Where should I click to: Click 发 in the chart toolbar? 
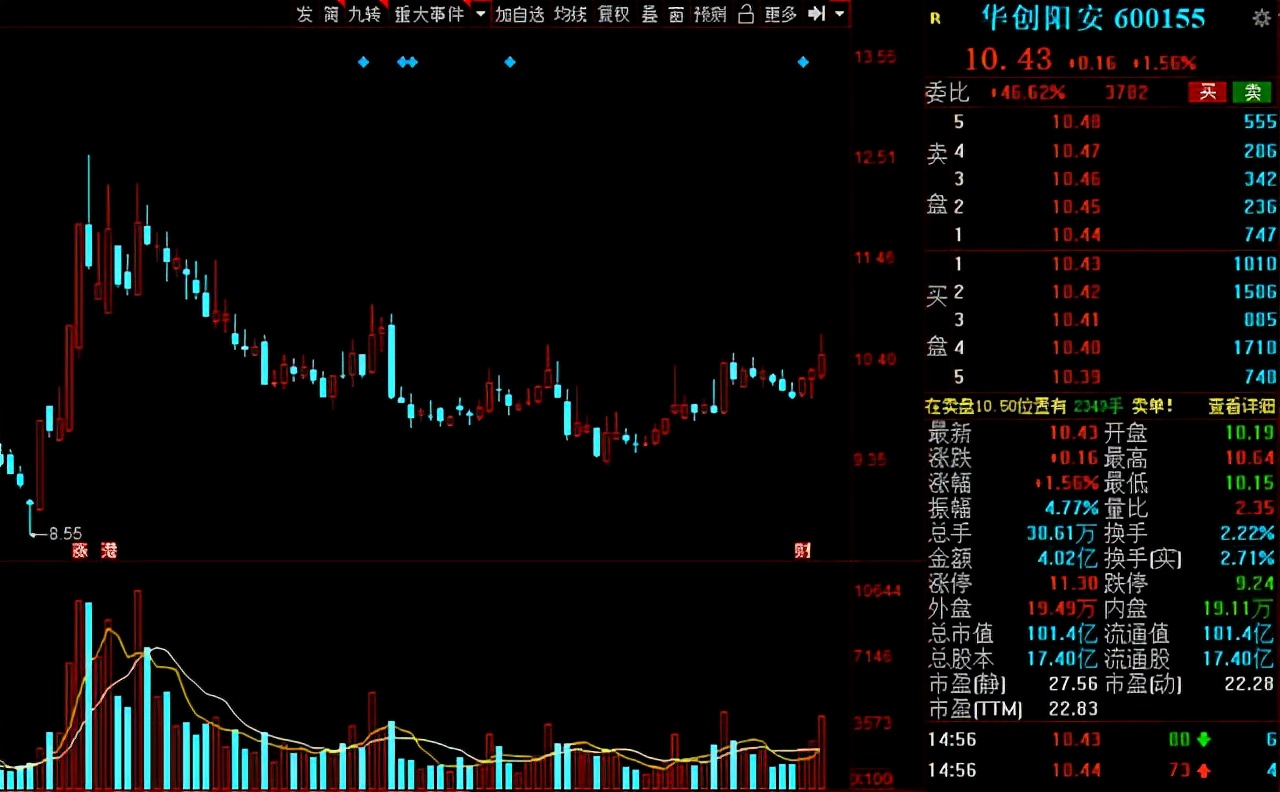[304, 14]
